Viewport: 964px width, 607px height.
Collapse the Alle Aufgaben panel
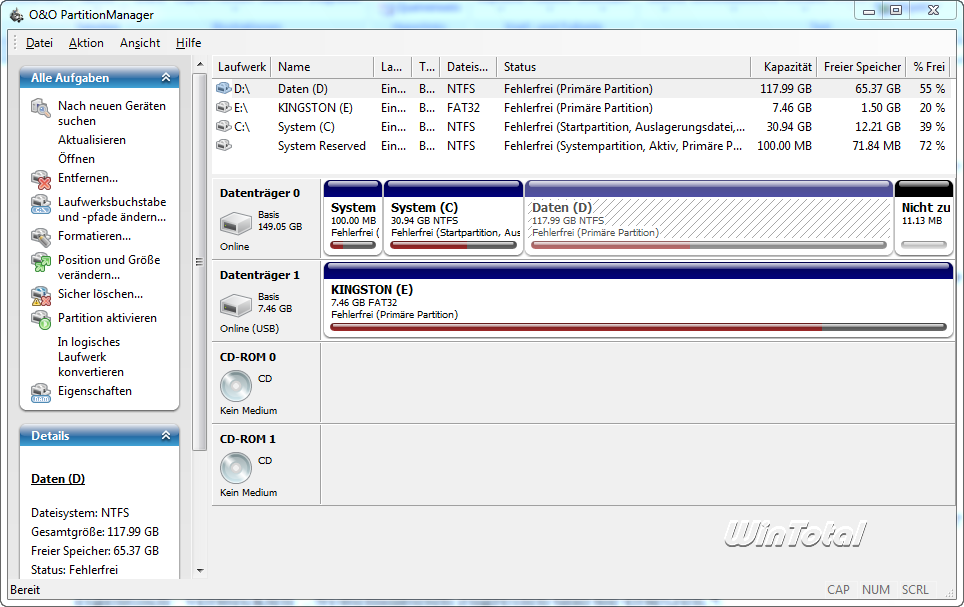[x=165, y=77]
